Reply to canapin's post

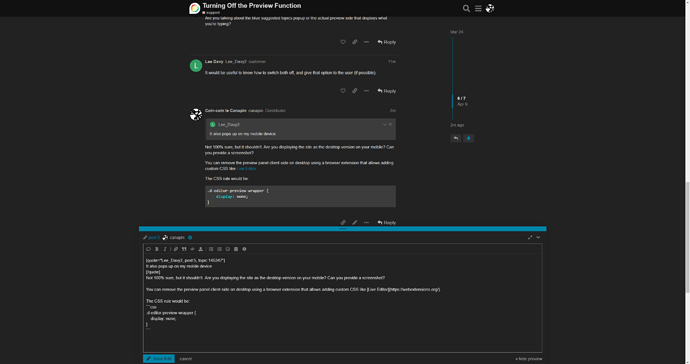386,223
